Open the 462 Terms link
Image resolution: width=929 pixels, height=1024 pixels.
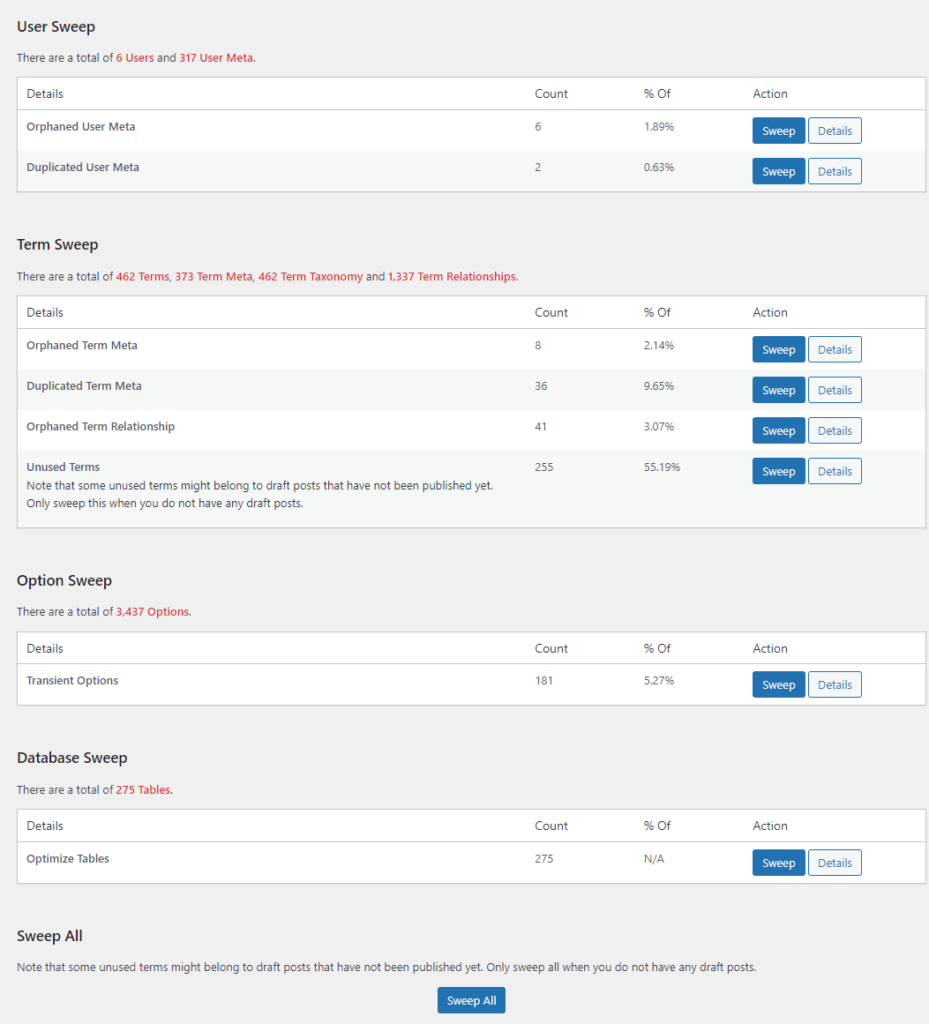pos(143,275)
